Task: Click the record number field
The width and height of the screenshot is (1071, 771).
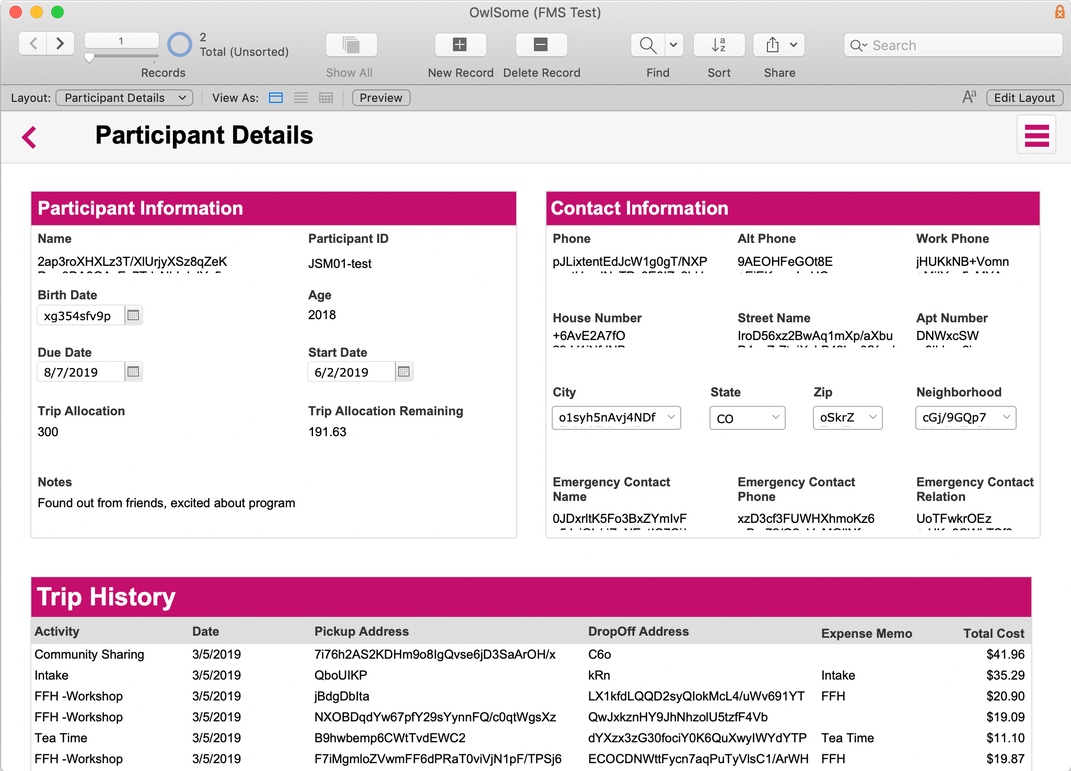Action: click(122, 41)
